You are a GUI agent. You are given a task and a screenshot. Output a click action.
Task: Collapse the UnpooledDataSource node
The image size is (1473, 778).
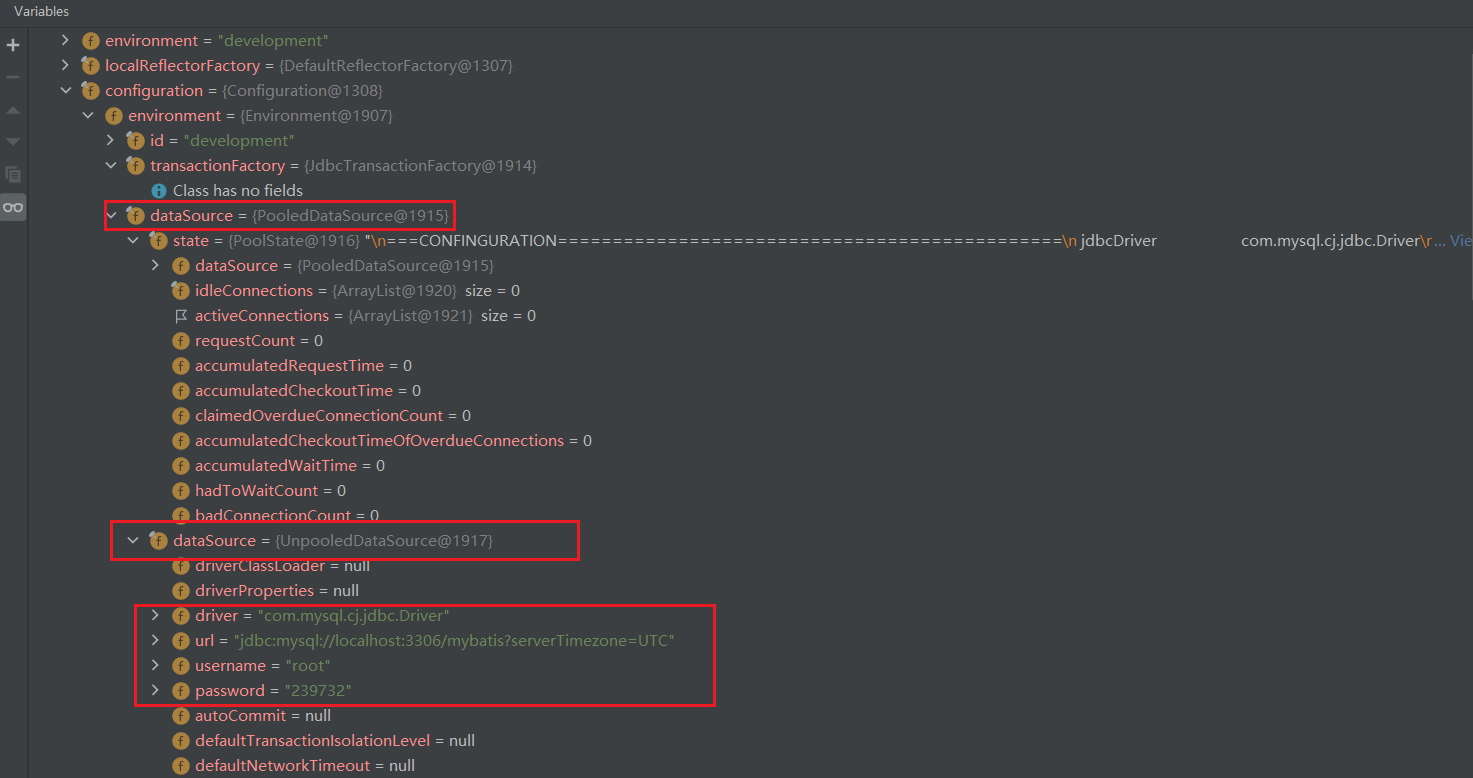133,540
